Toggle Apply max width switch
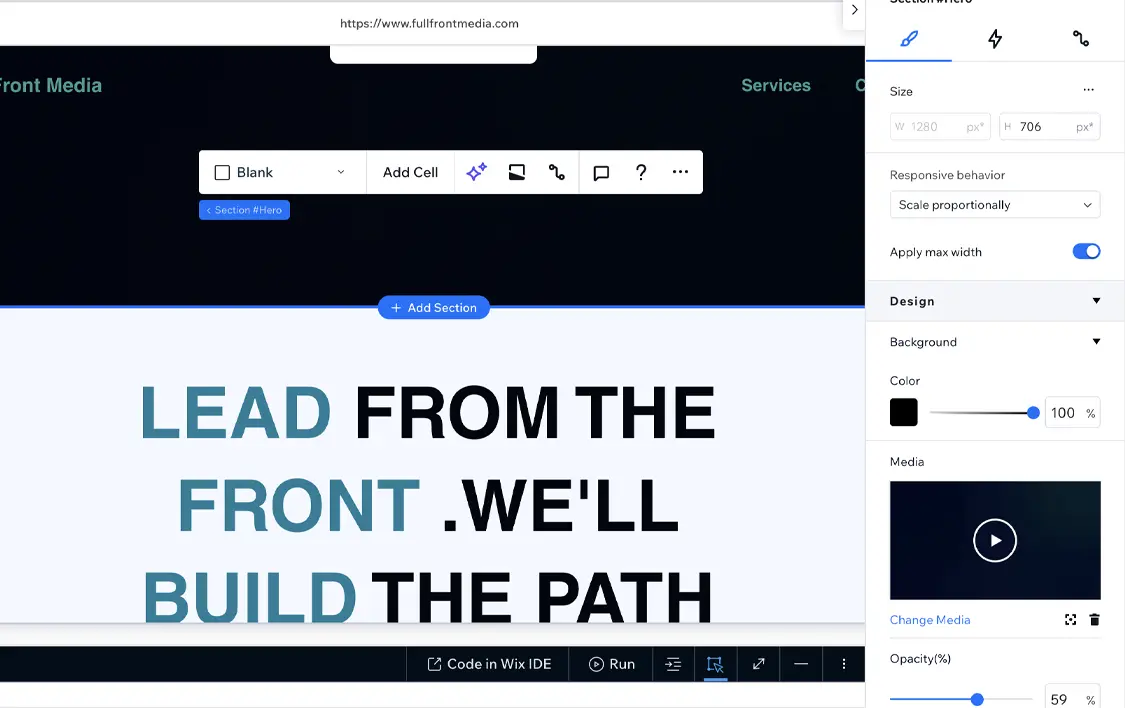This screenshot has height=708, width=1125. 1086,252
